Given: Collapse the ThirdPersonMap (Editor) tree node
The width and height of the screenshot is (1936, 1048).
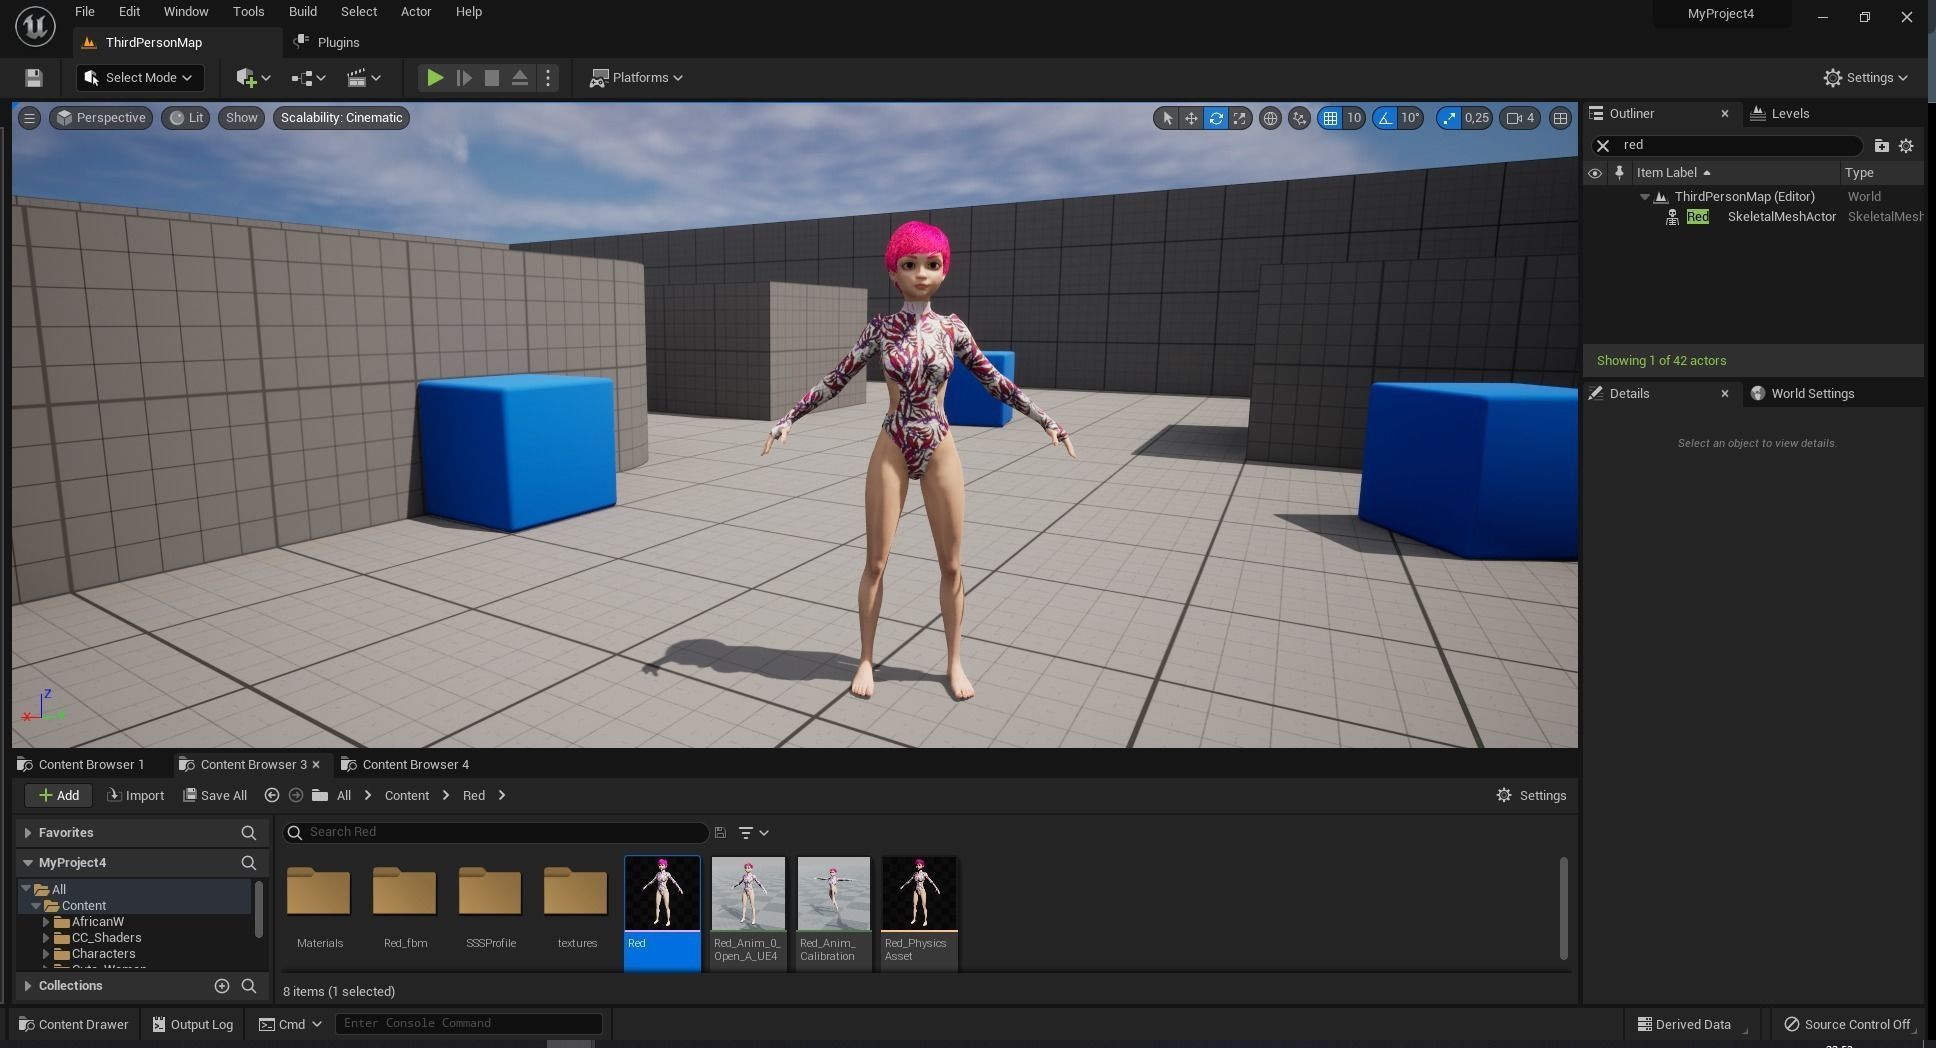Looking at the screenshot, I should point(1645,197).
